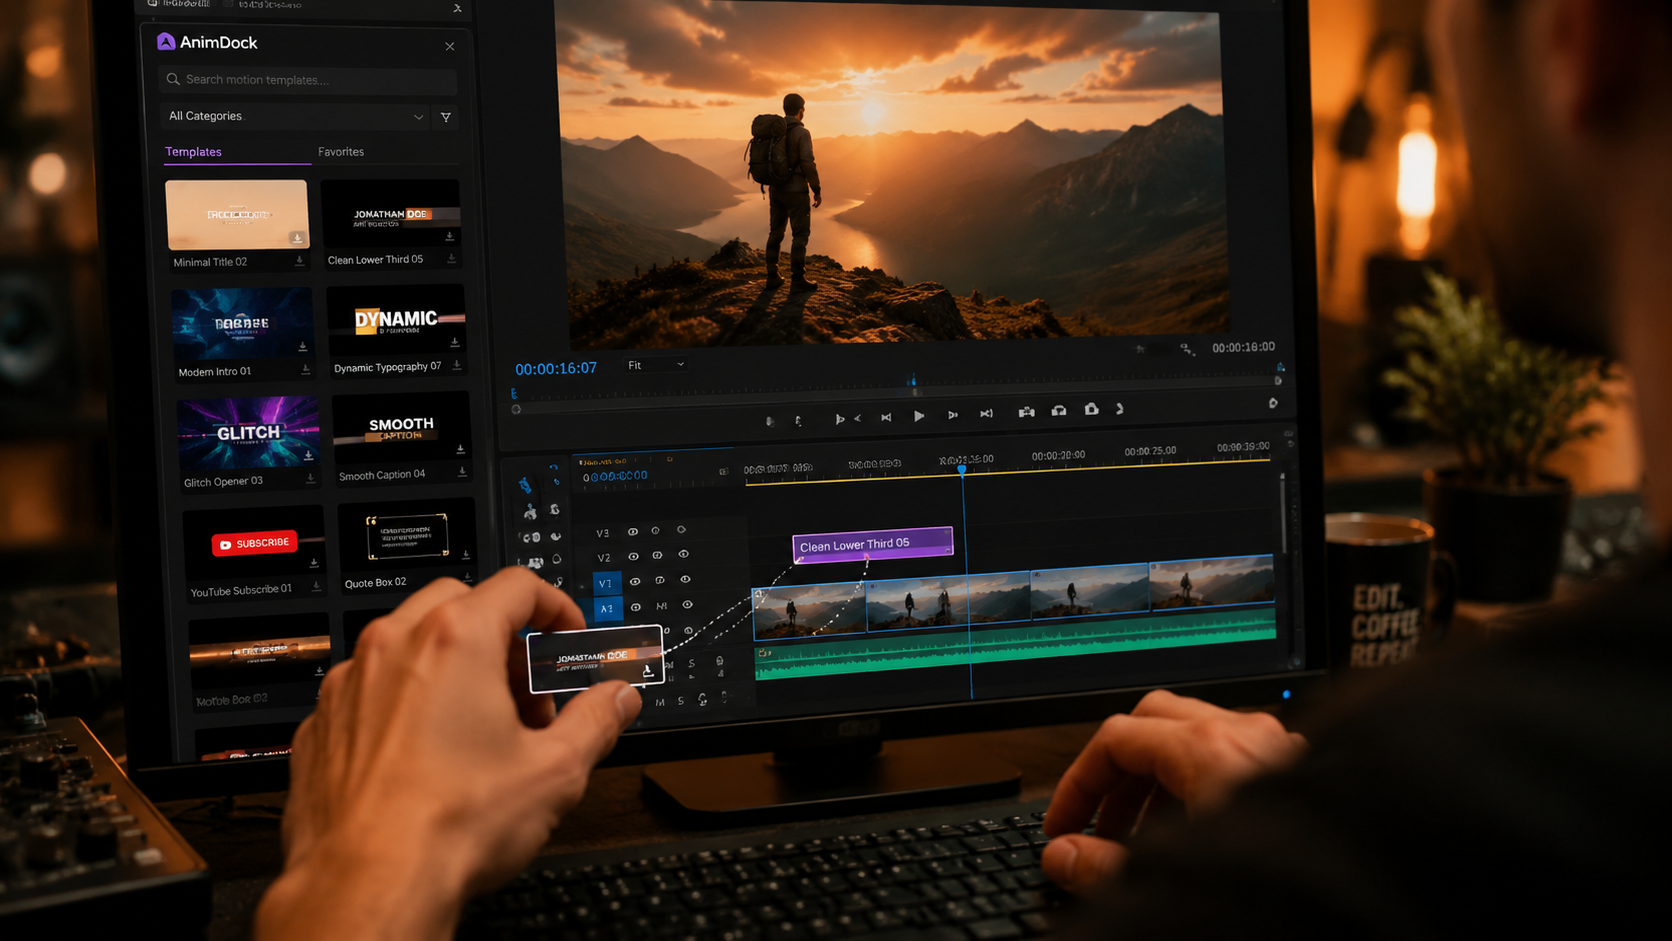Click download icon beside Modern Intro 01 label
The image size is (1672, 941).
306,370
